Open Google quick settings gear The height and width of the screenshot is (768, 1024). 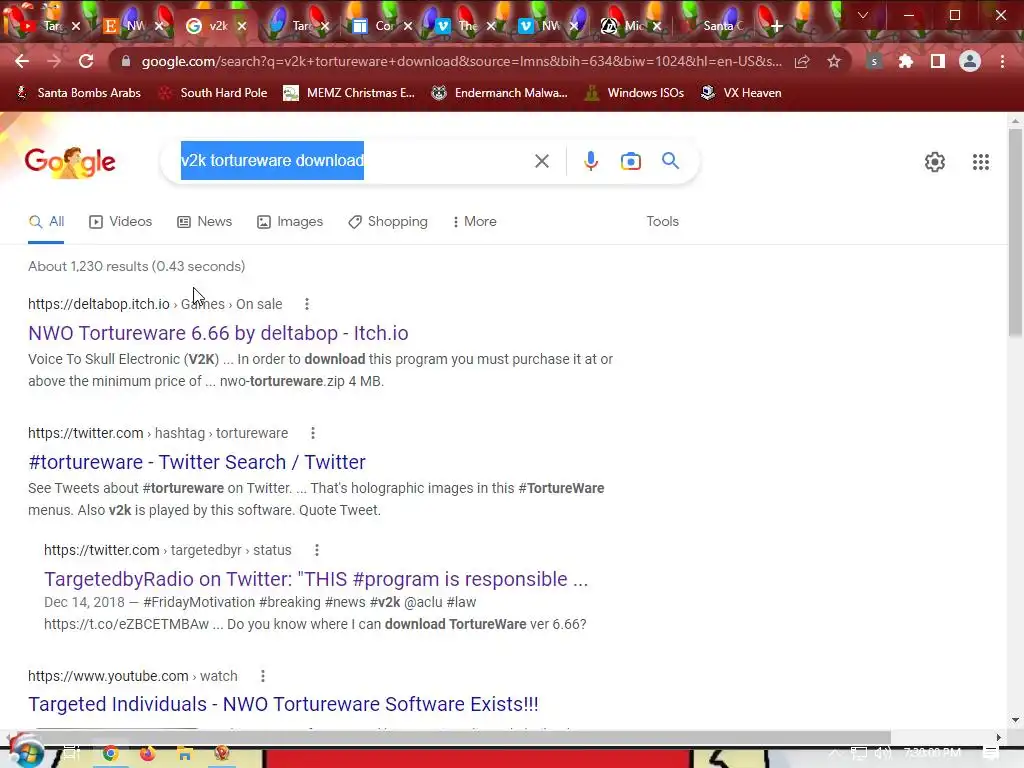click(x=935, y=161)
